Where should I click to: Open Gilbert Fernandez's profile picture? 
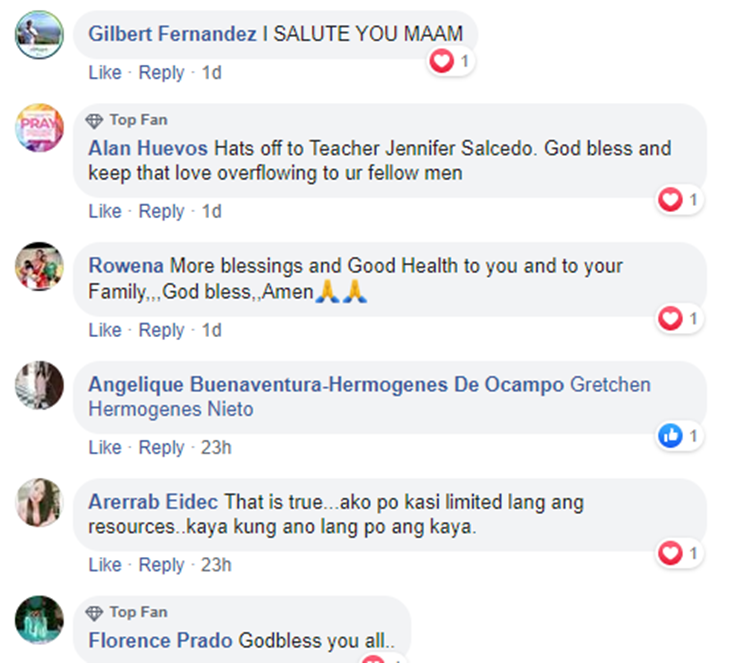(x=39, y=35)
